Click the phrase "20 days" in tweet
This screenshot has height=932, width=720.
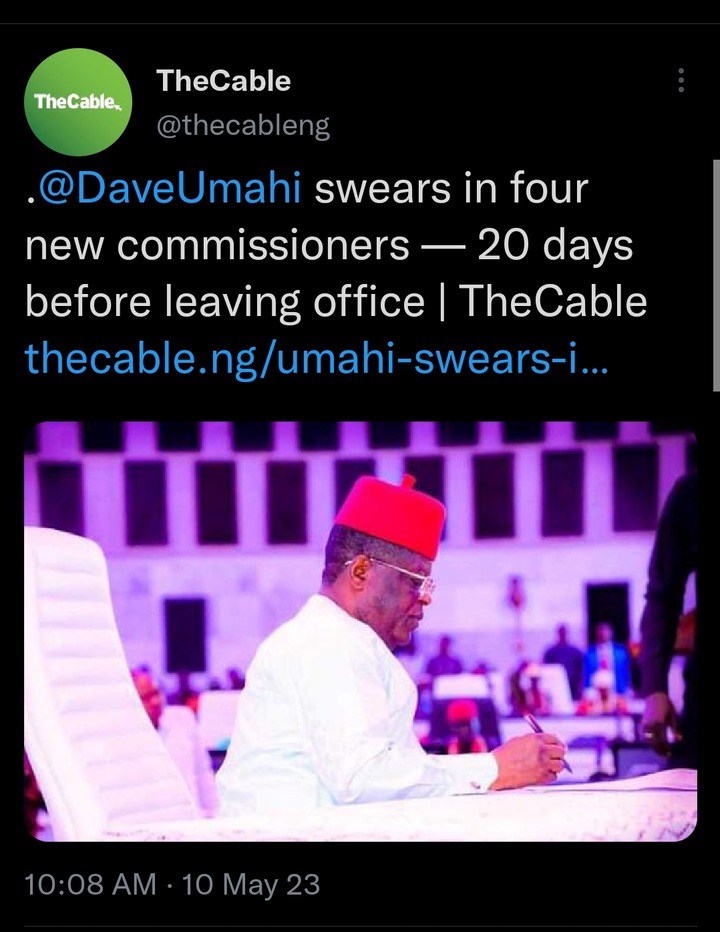[555, 245]
